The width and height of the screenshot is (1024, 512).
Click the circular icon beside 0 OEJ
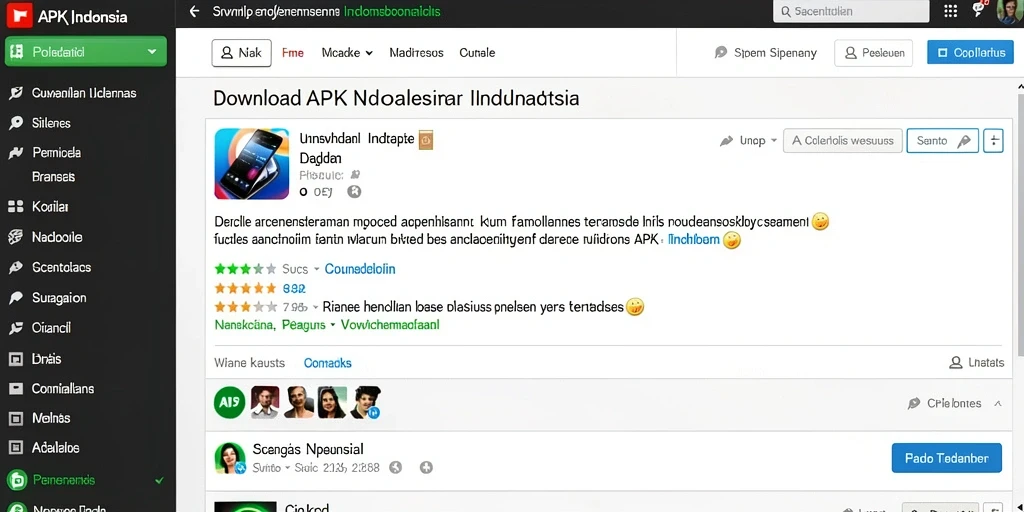pos(354,191)
